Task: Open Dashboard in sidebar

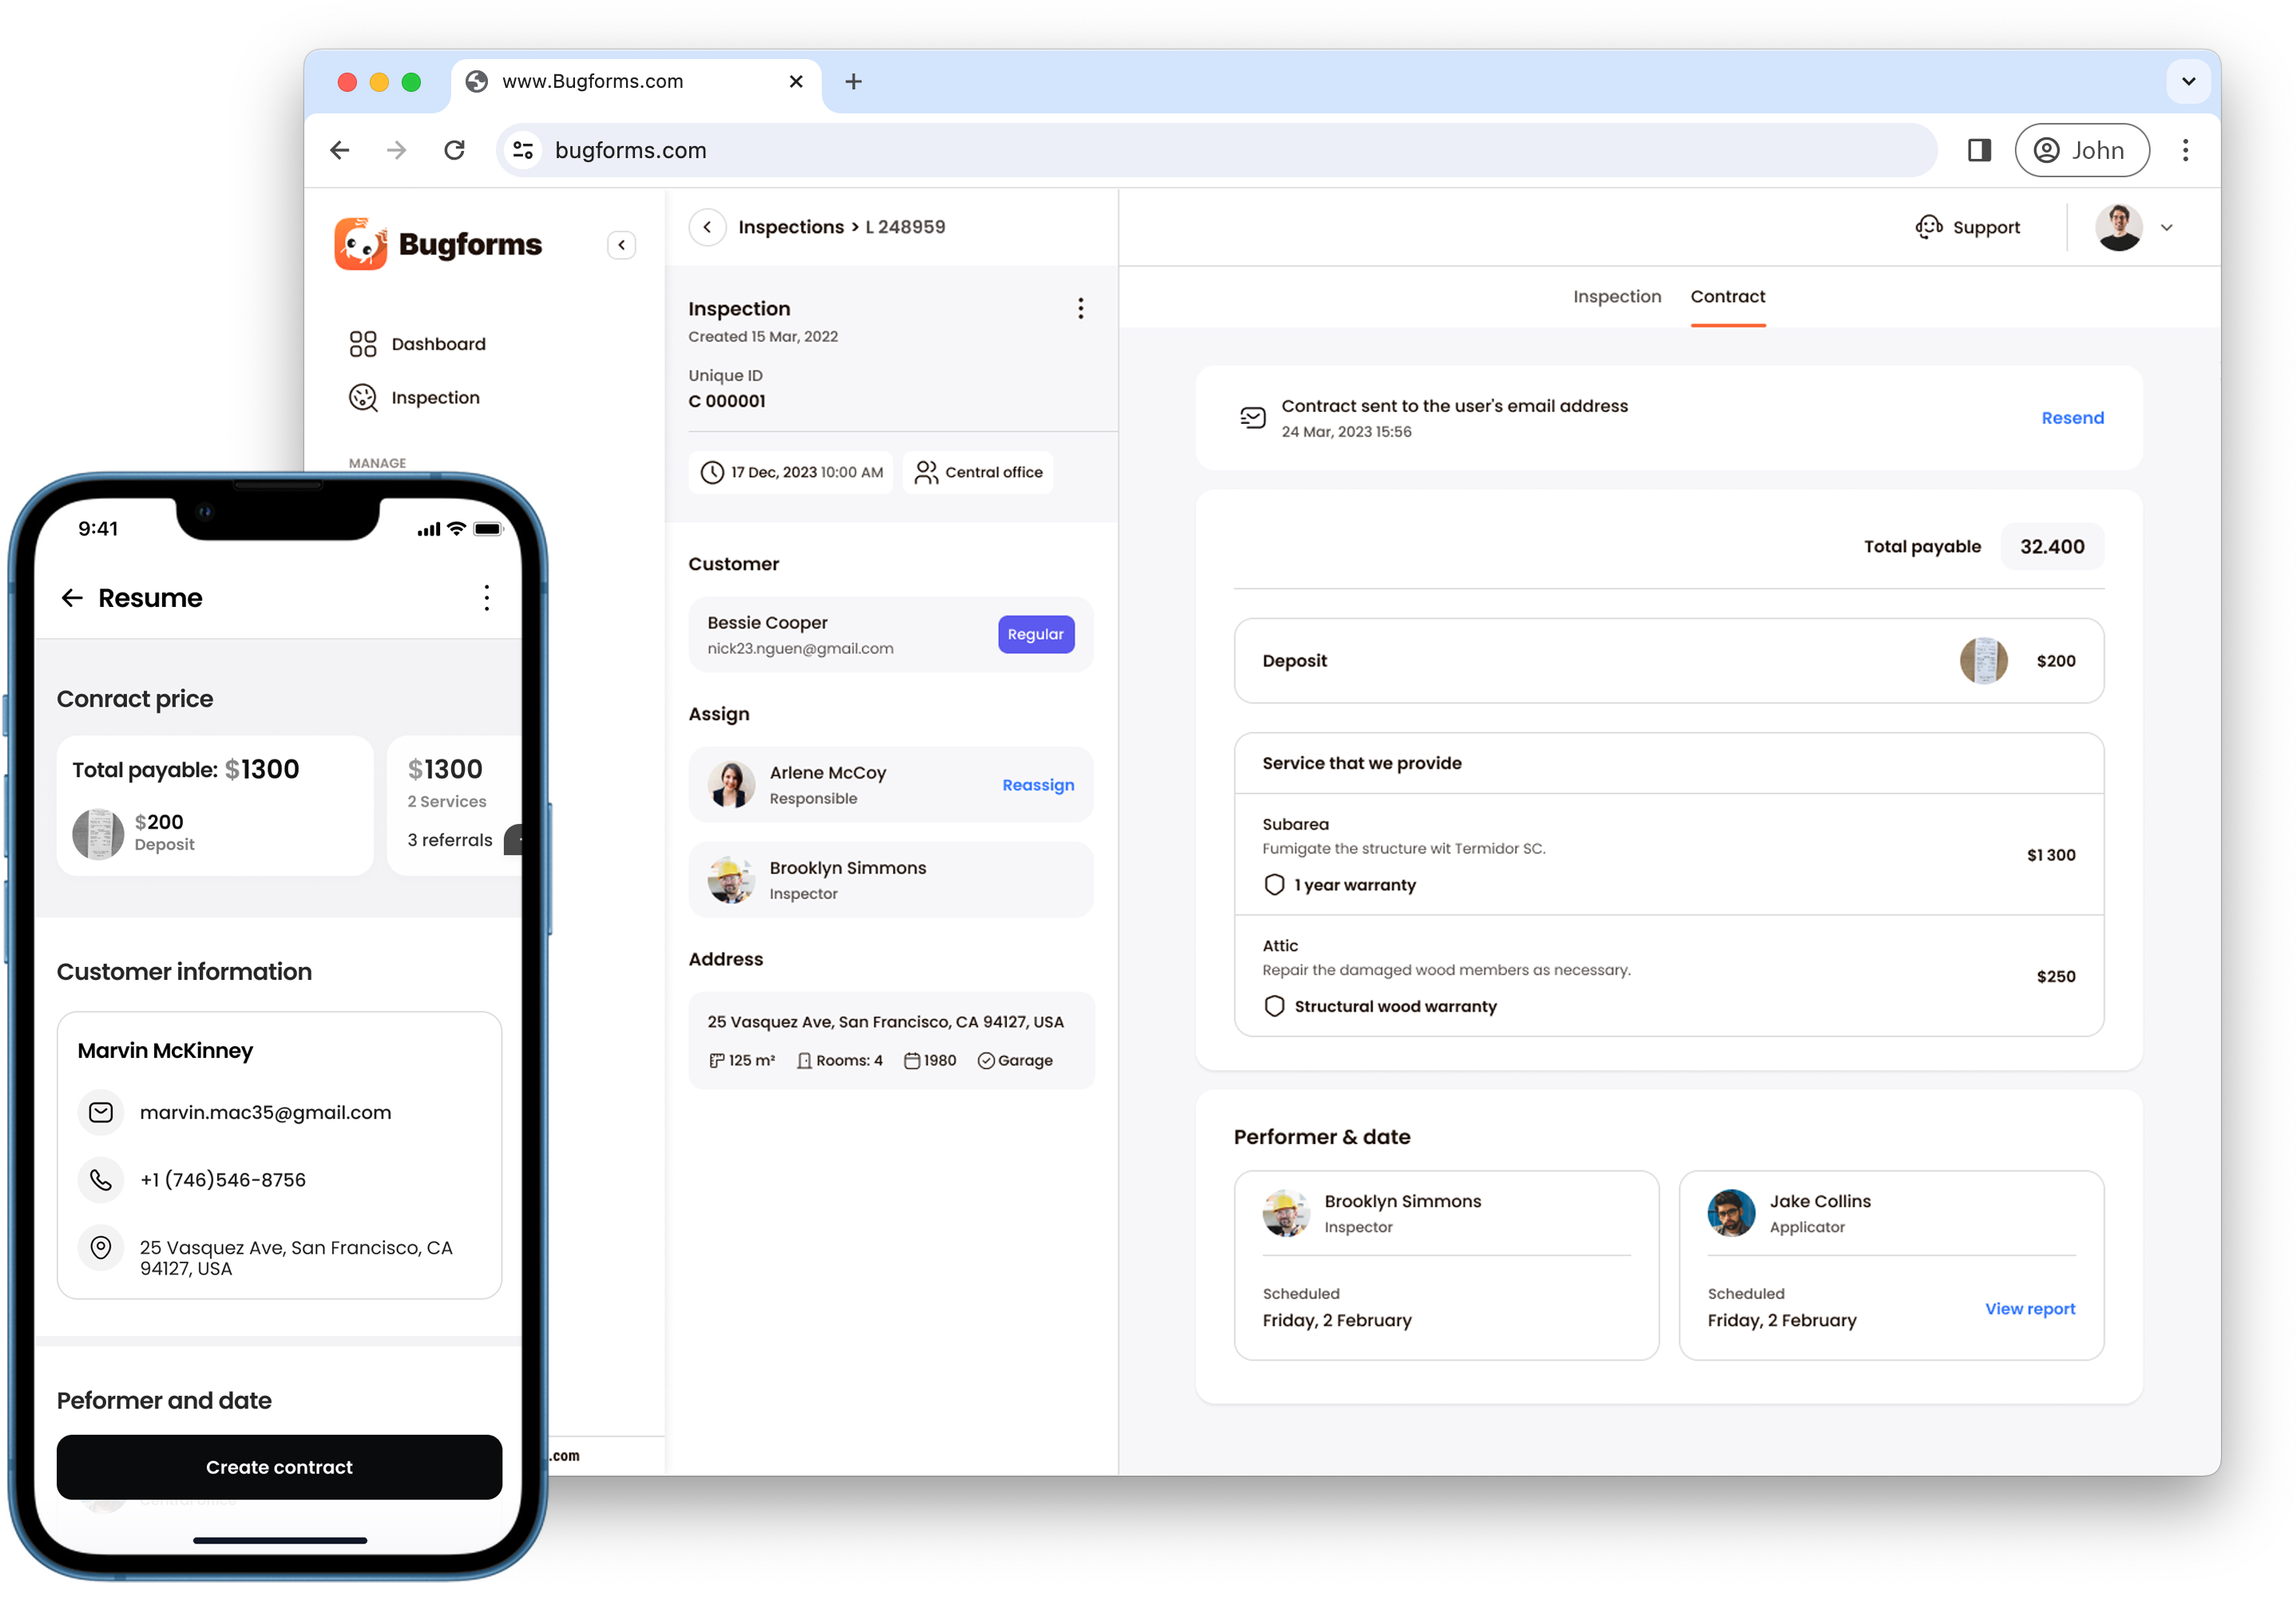Action: click(418, 344)
